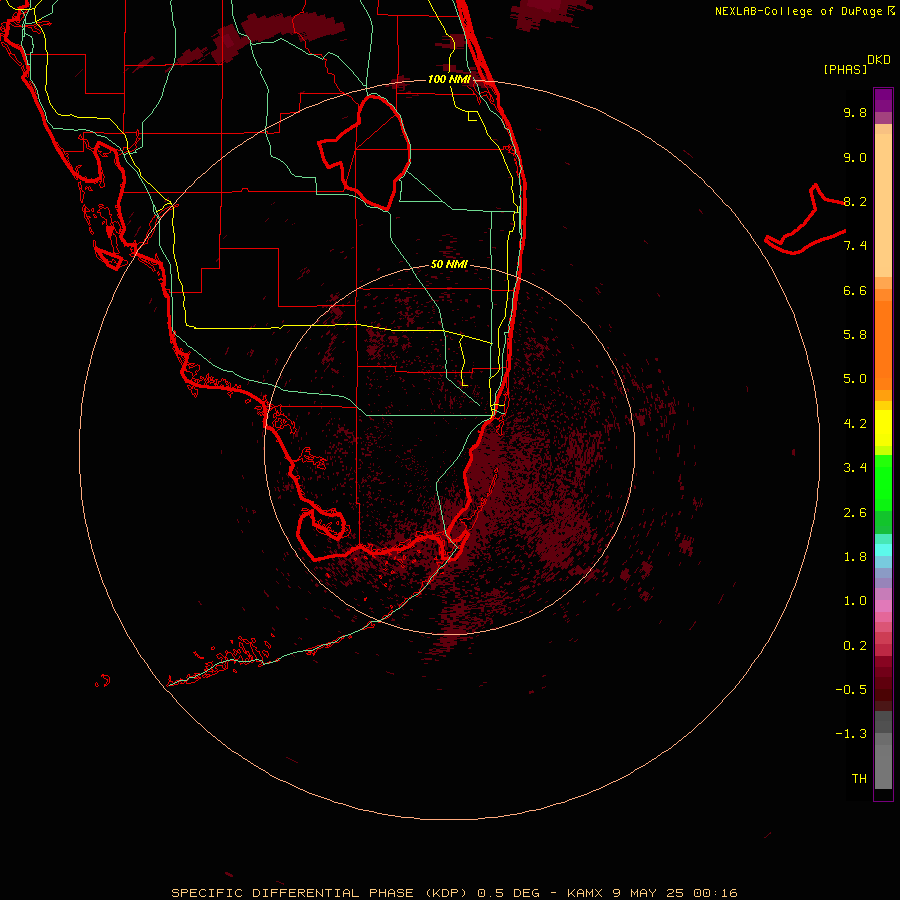Click the yellow swatch in the color scale
Image resolution: width=900 pixels, height=900 pixels.
(x=883, y=428)
